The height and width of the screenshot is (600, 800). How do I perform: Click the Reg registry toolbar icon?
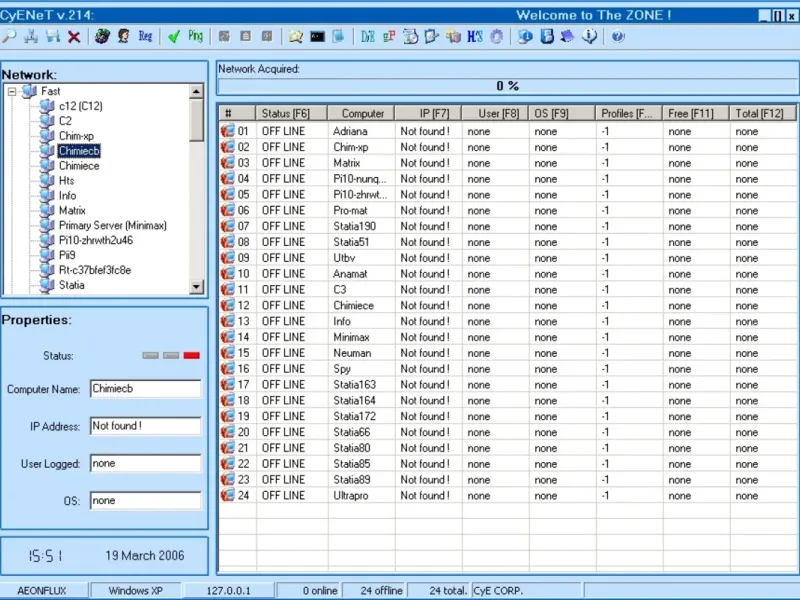tap(146, 37)
